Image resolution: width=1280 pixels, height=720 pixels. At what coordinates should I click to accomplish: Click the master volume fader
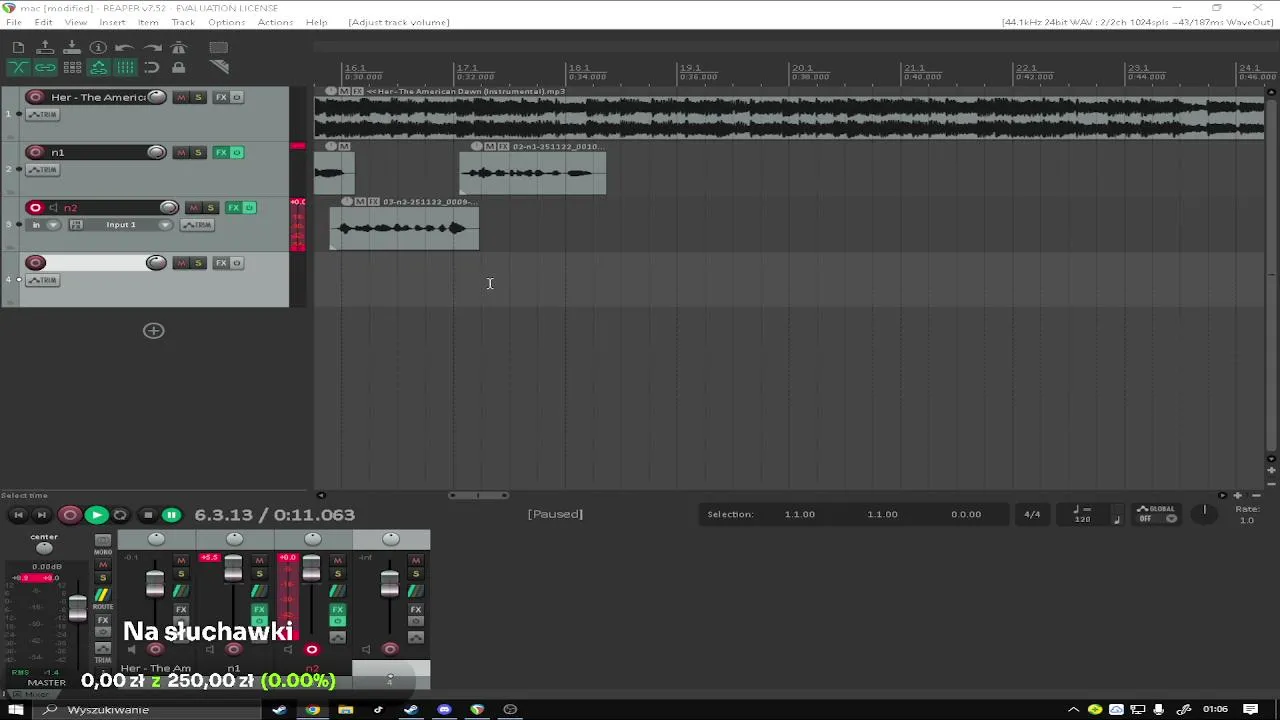tap(77, 607)
